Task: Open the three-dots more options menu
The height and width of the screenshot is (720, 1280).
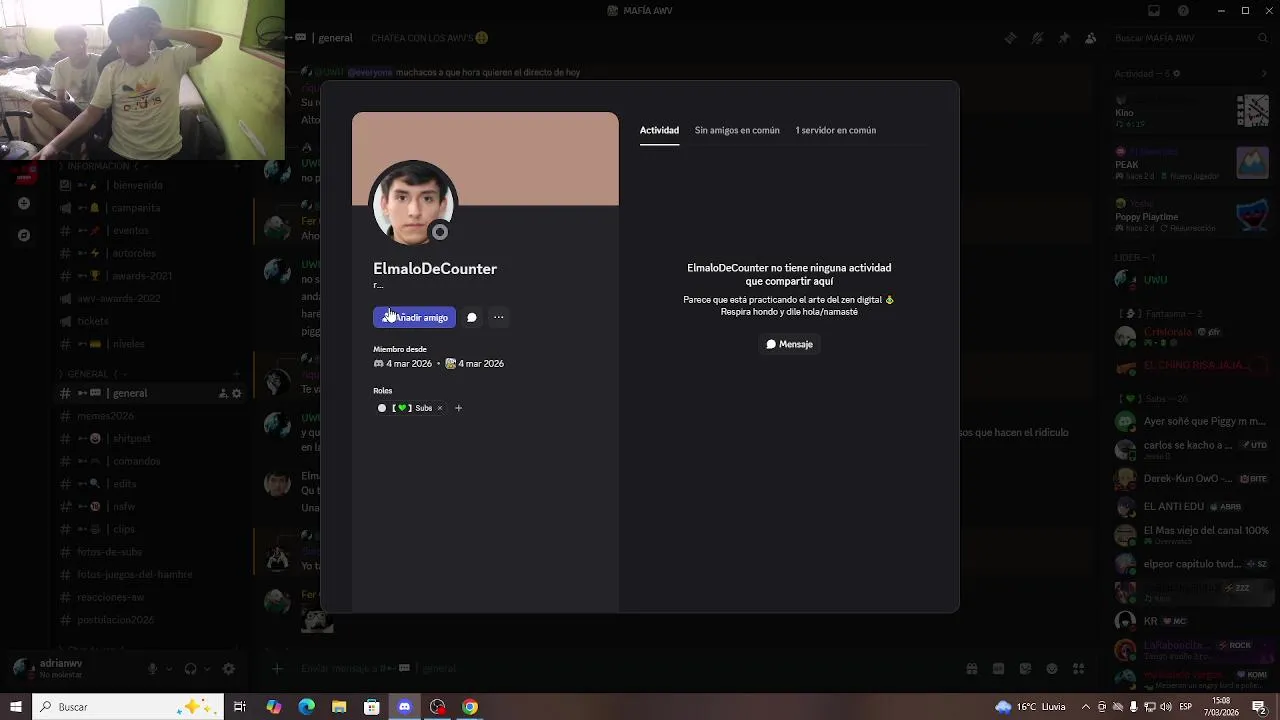Action: point(498,317)
